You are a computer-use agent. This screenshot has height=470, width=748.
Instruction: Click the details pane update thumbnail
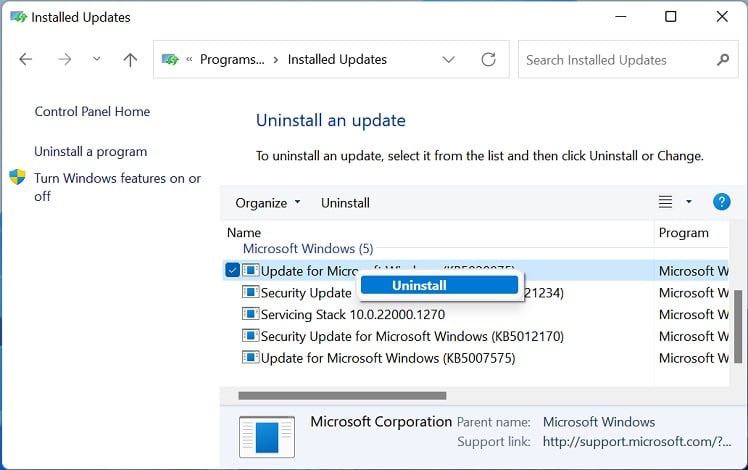(267, 437)
